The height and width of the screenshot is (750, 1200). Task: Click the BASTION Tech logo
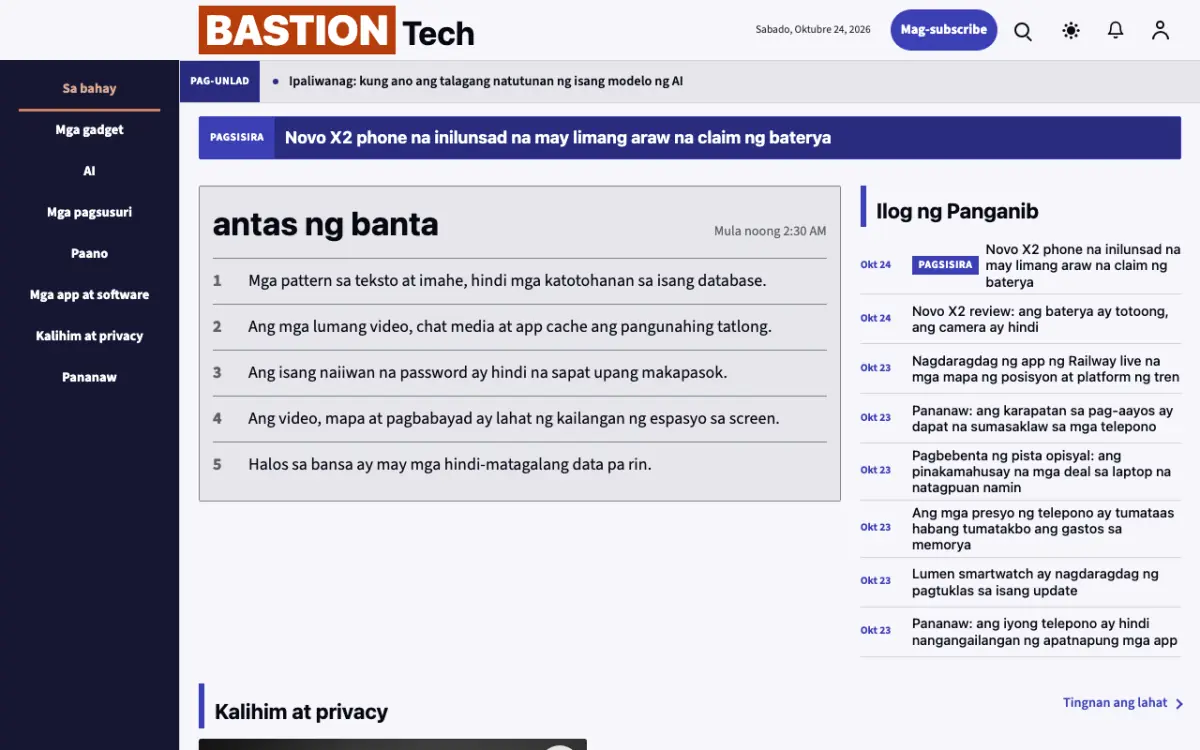(x=337, y=30)
